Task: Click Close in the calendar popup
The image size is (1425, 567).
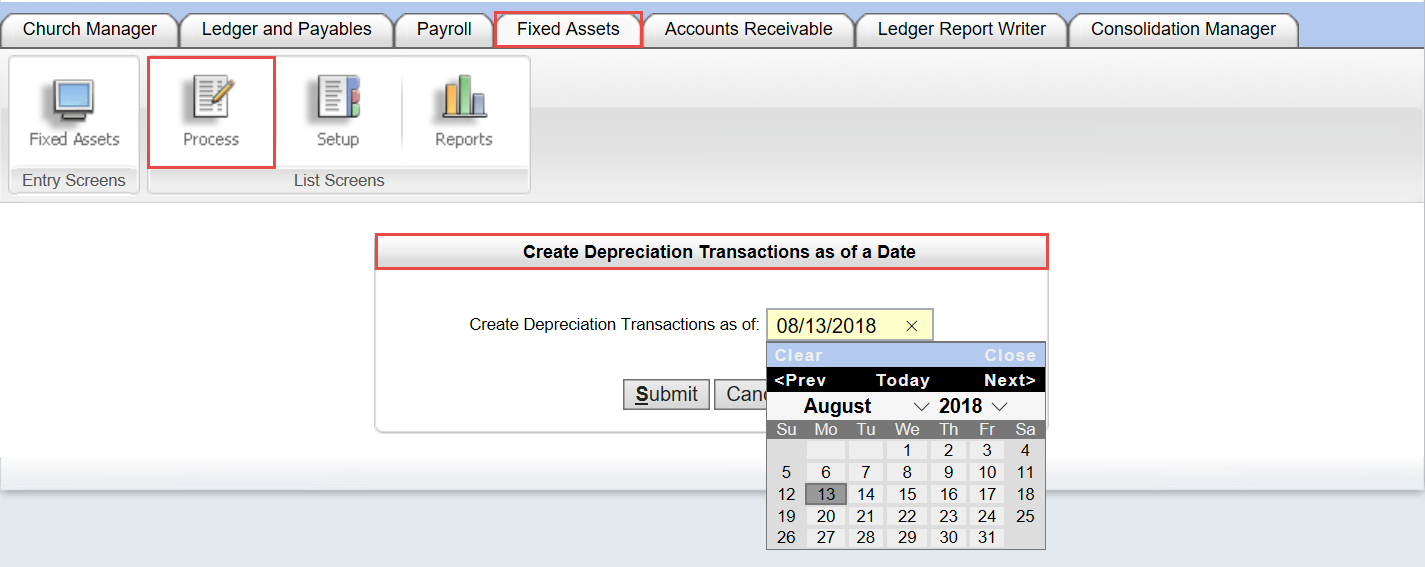Action: [1010, 355]
